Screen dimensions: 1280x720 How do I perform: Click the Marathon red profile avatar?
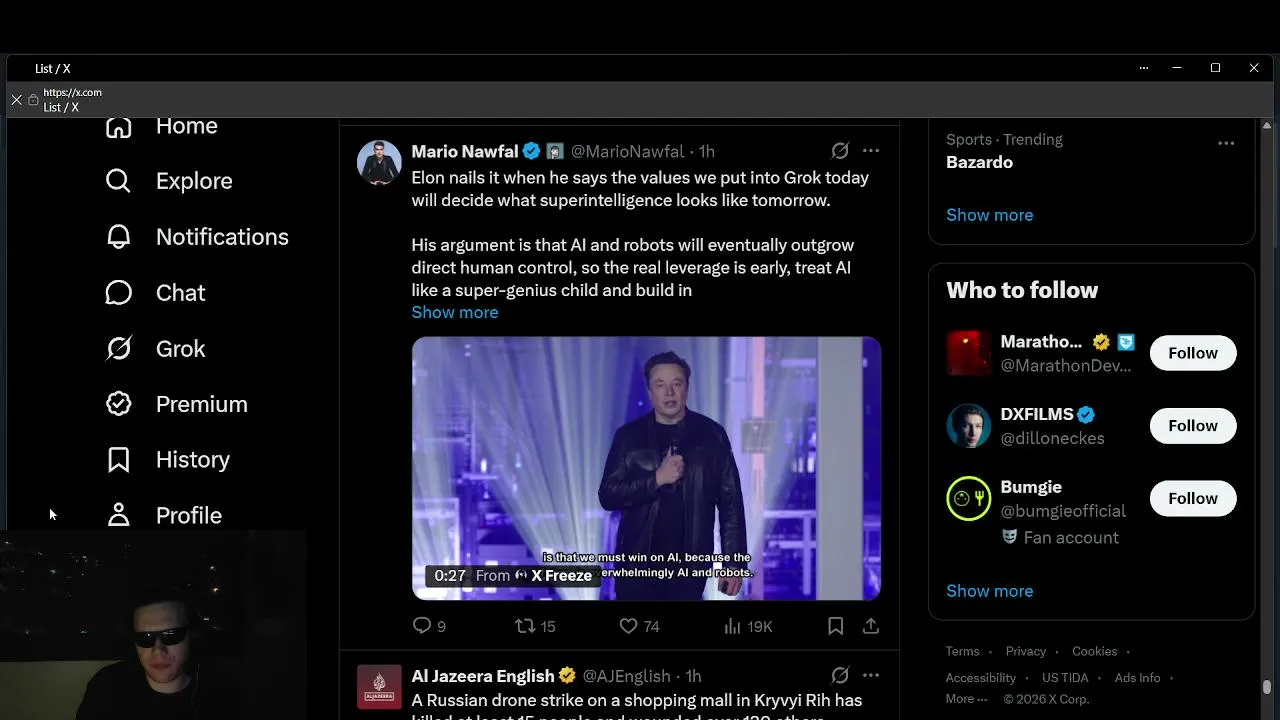[x=968, y=353]
